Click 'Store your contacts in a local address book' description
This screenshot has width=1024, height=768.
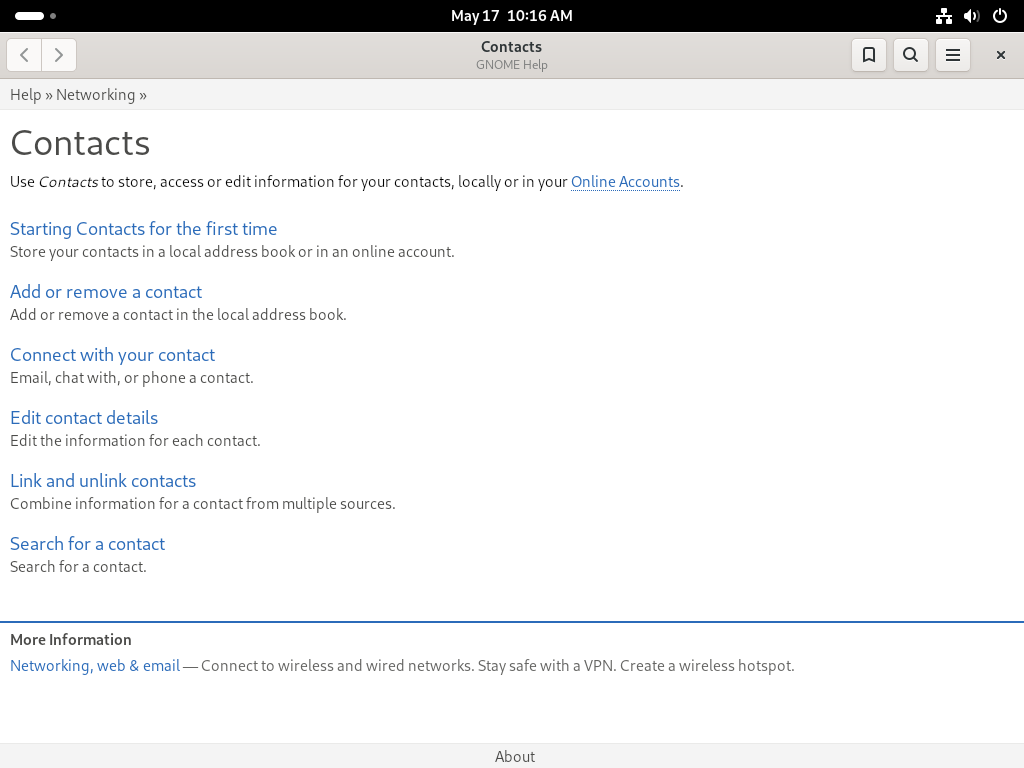[232, 252]
